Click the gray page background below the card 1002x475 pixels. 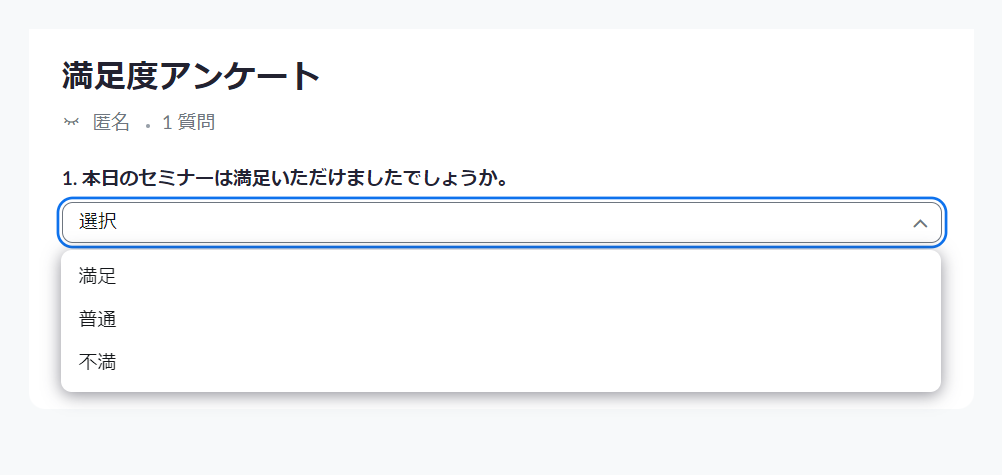click(x=501, y=442)
